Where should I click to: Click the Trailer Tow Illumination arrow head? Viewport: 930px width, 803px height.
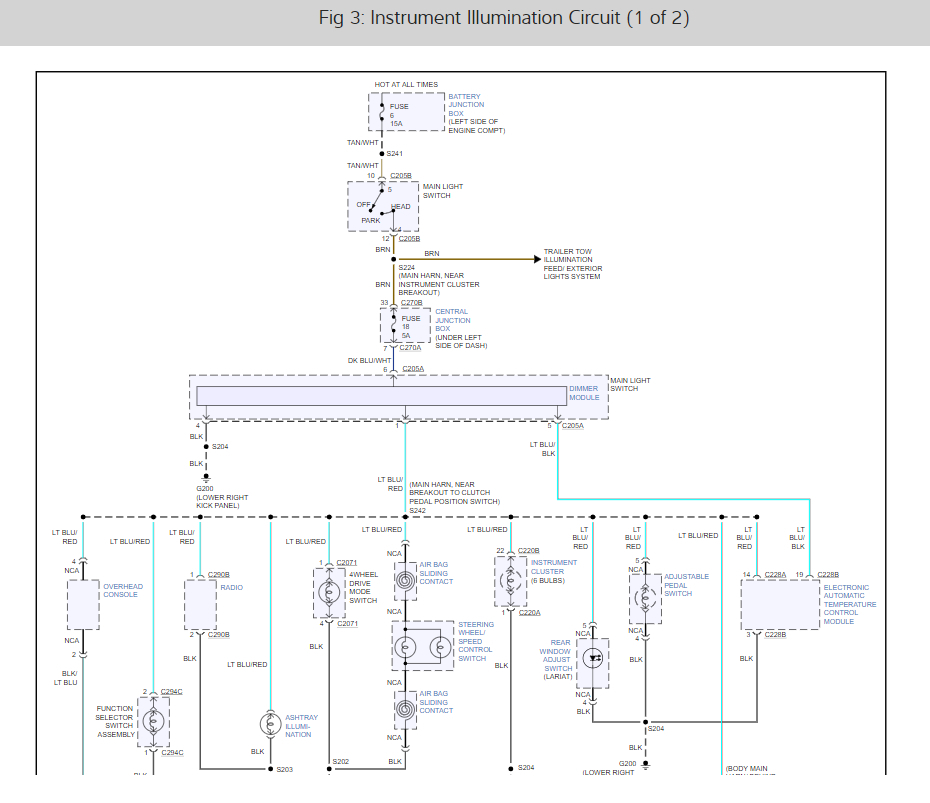(x=535, y=259)
